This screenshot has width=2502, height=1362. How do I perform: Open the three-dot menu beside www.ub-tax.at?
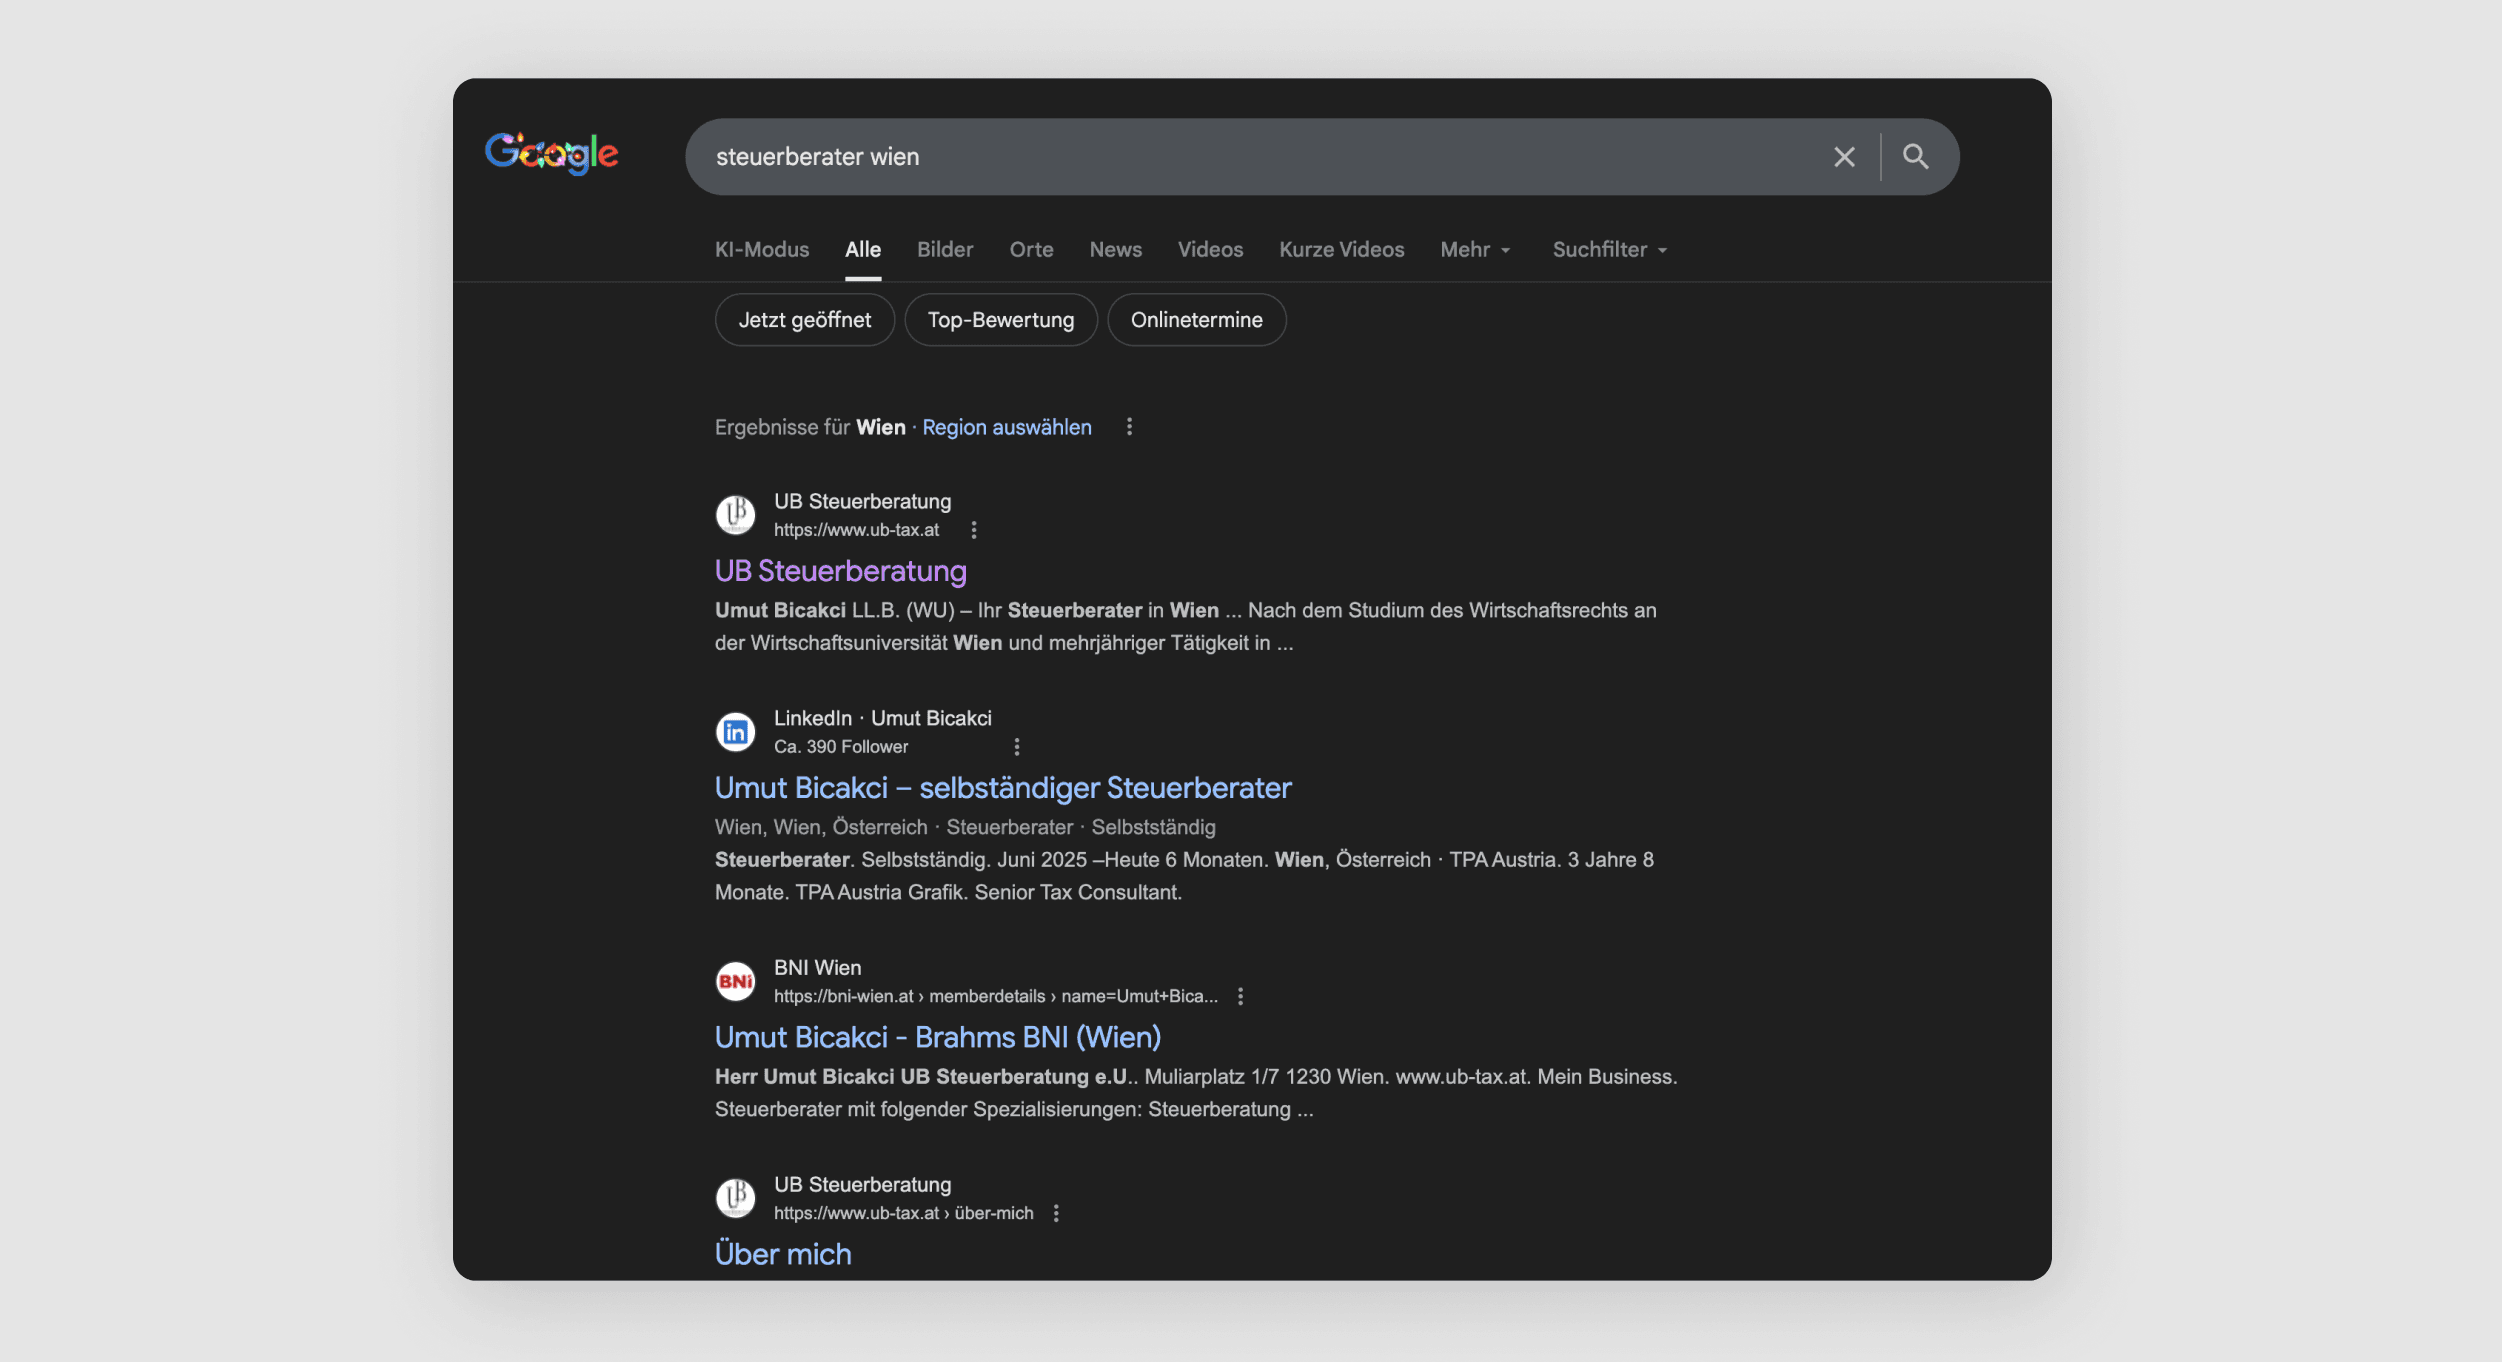[975, 530]
